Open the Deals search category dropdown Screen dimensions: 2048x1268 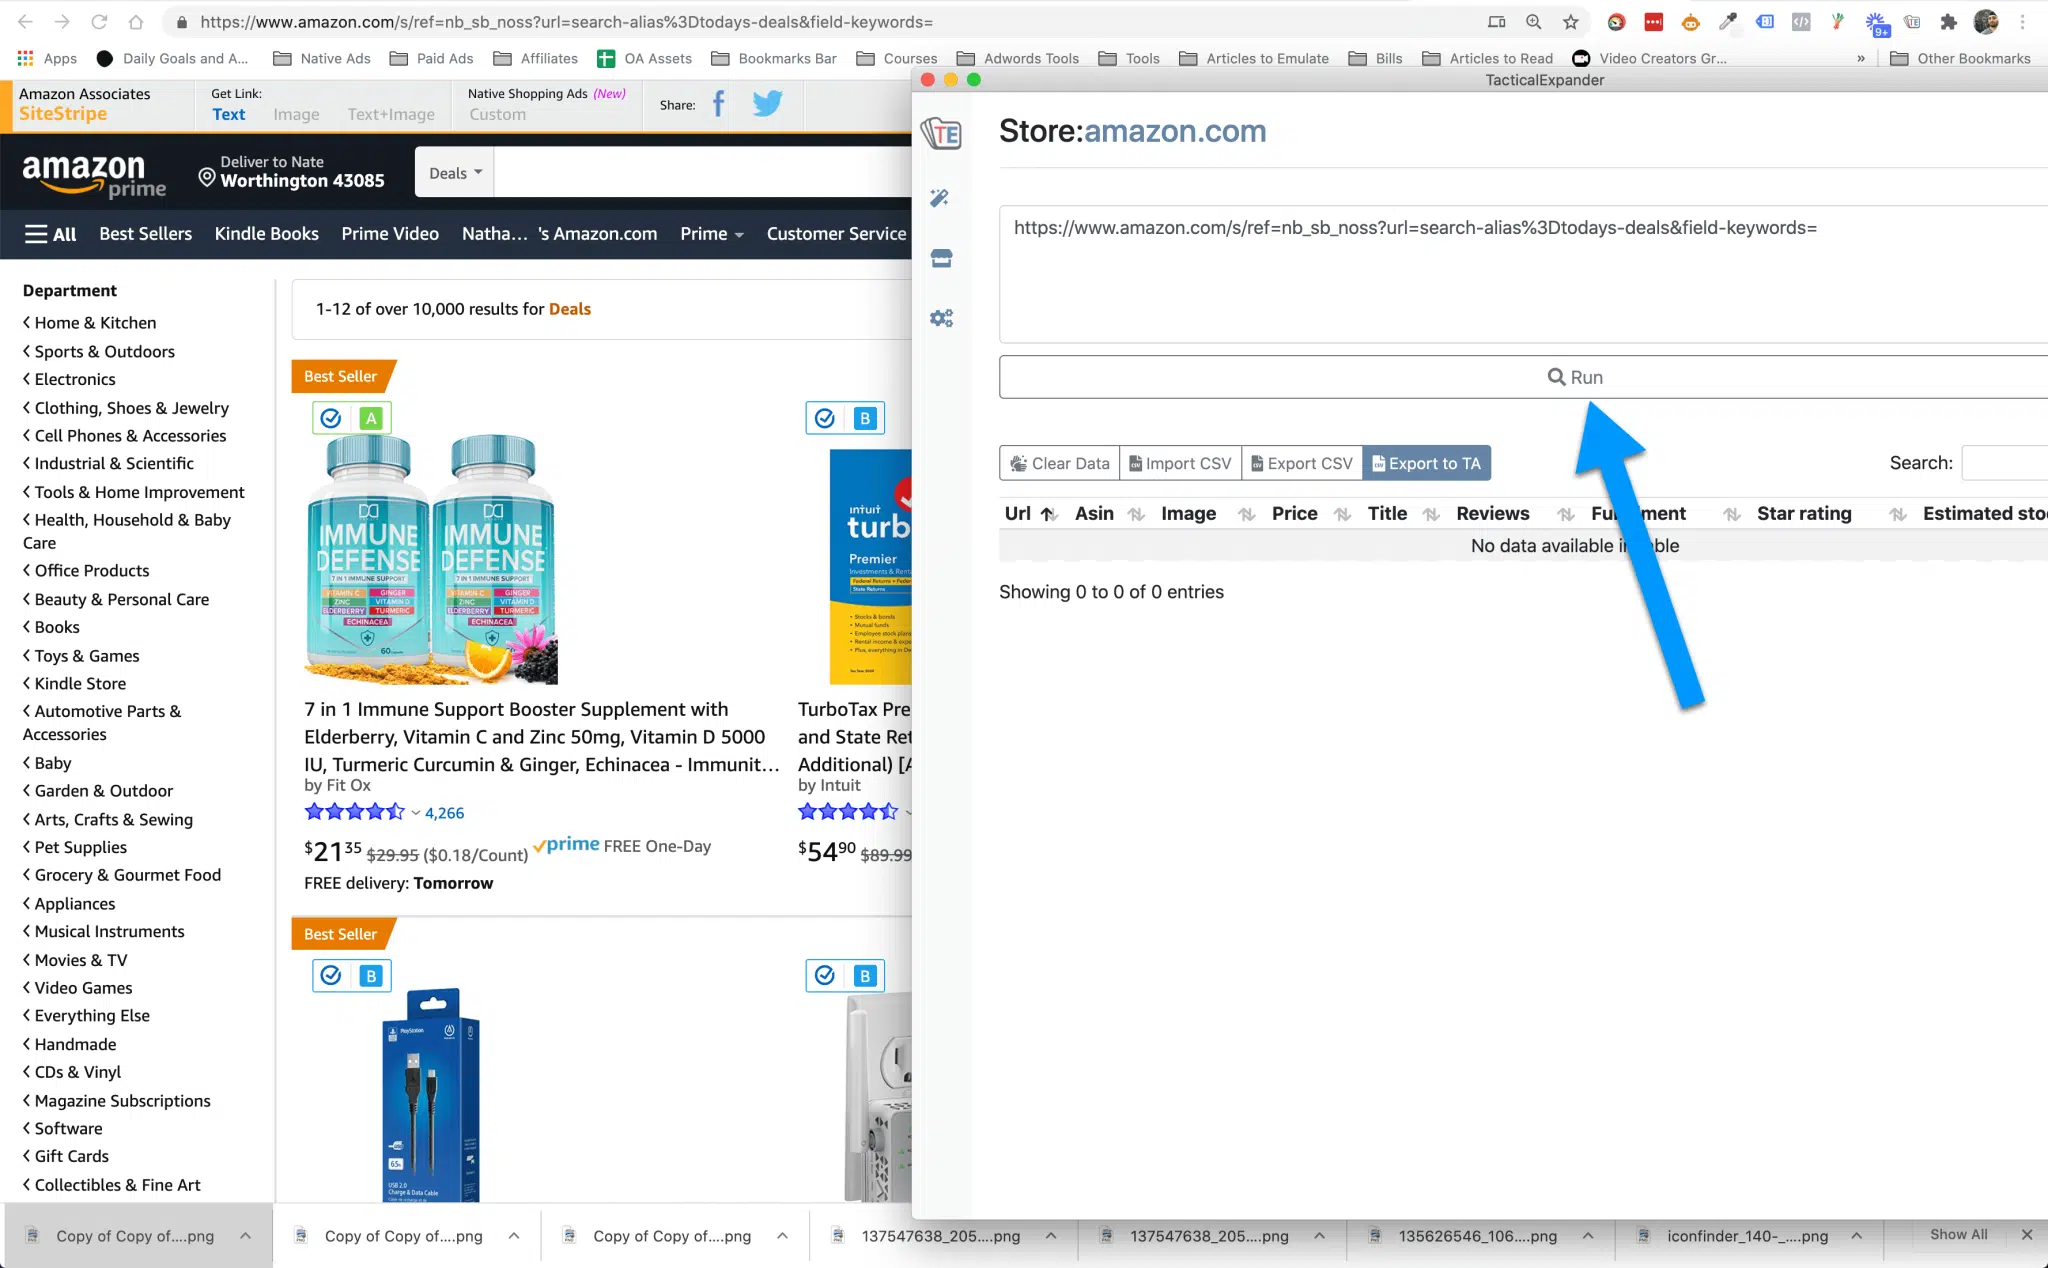[x=455, y=173]
